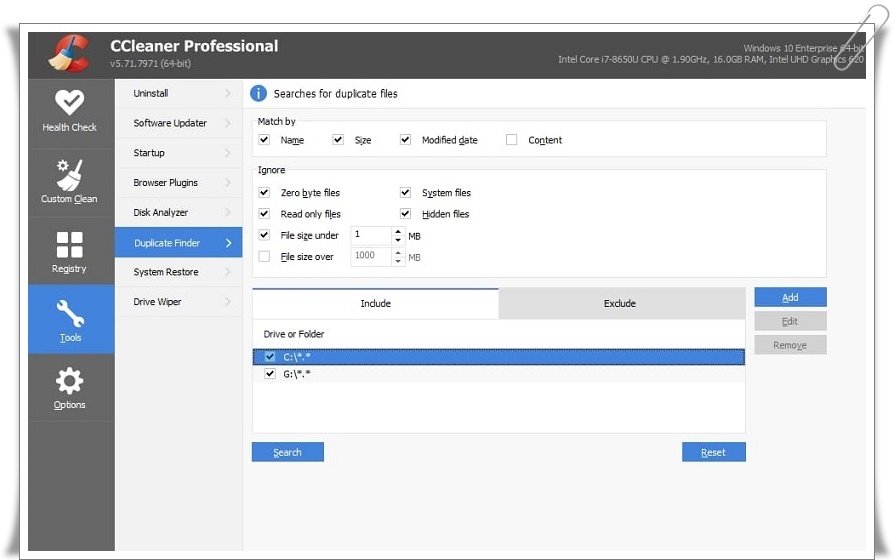Click chevron next to Software Updater

pyautogui.click(x=228, y=123)
